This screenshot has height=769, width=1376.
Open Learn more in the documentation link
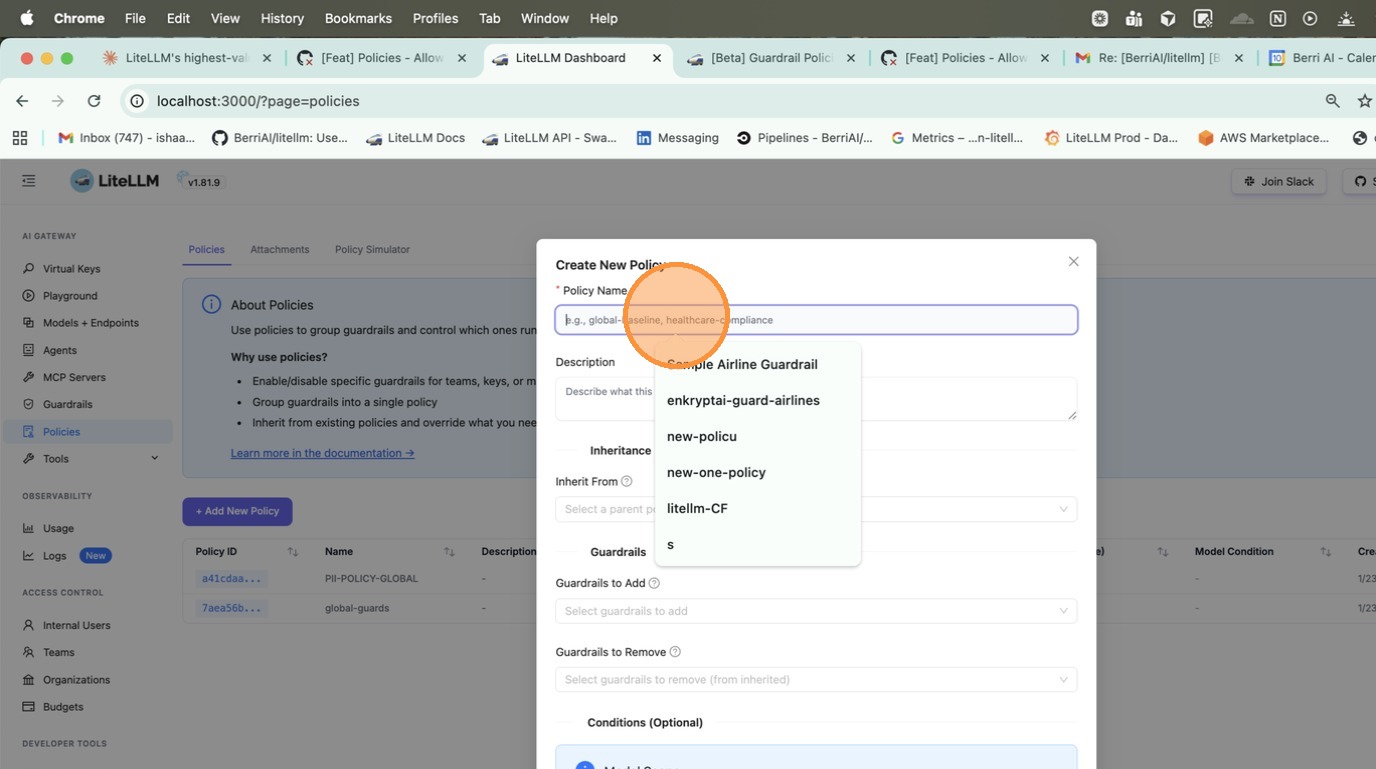coord(322,453)
